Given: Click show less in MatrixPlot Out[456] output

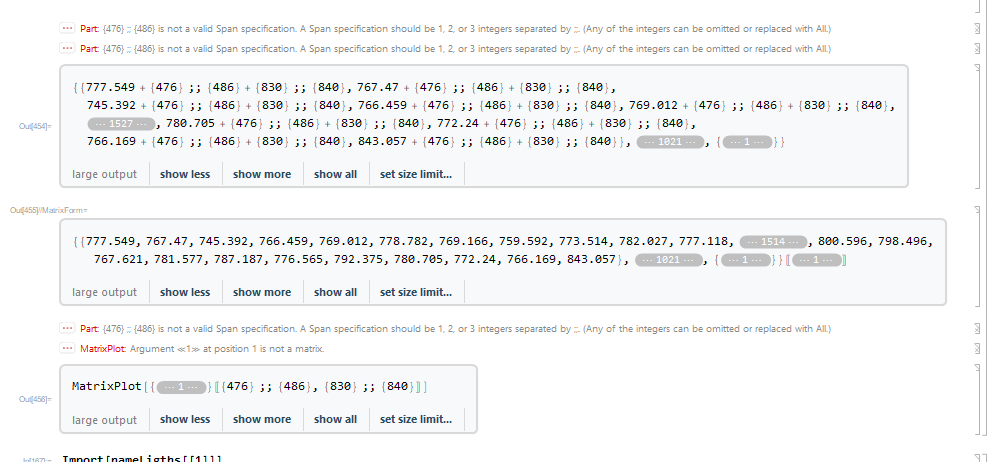Looking at the screenshot, I should click(x=185, y=419).
